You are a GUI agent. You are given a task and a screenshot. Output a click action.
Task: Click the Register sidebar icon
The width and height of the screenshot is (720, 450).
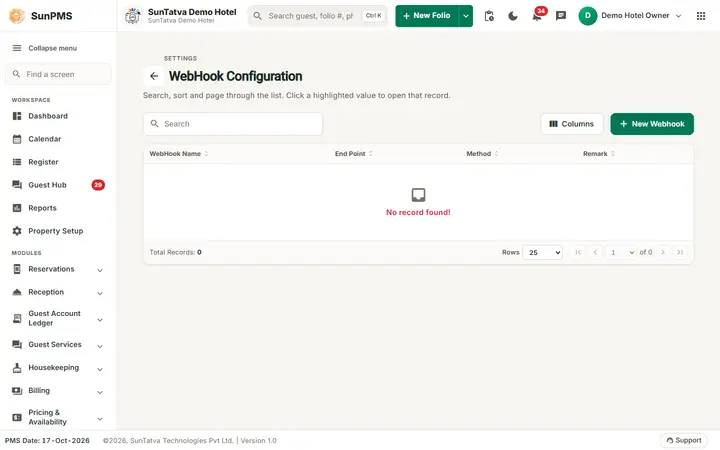[x=17, y=162]
